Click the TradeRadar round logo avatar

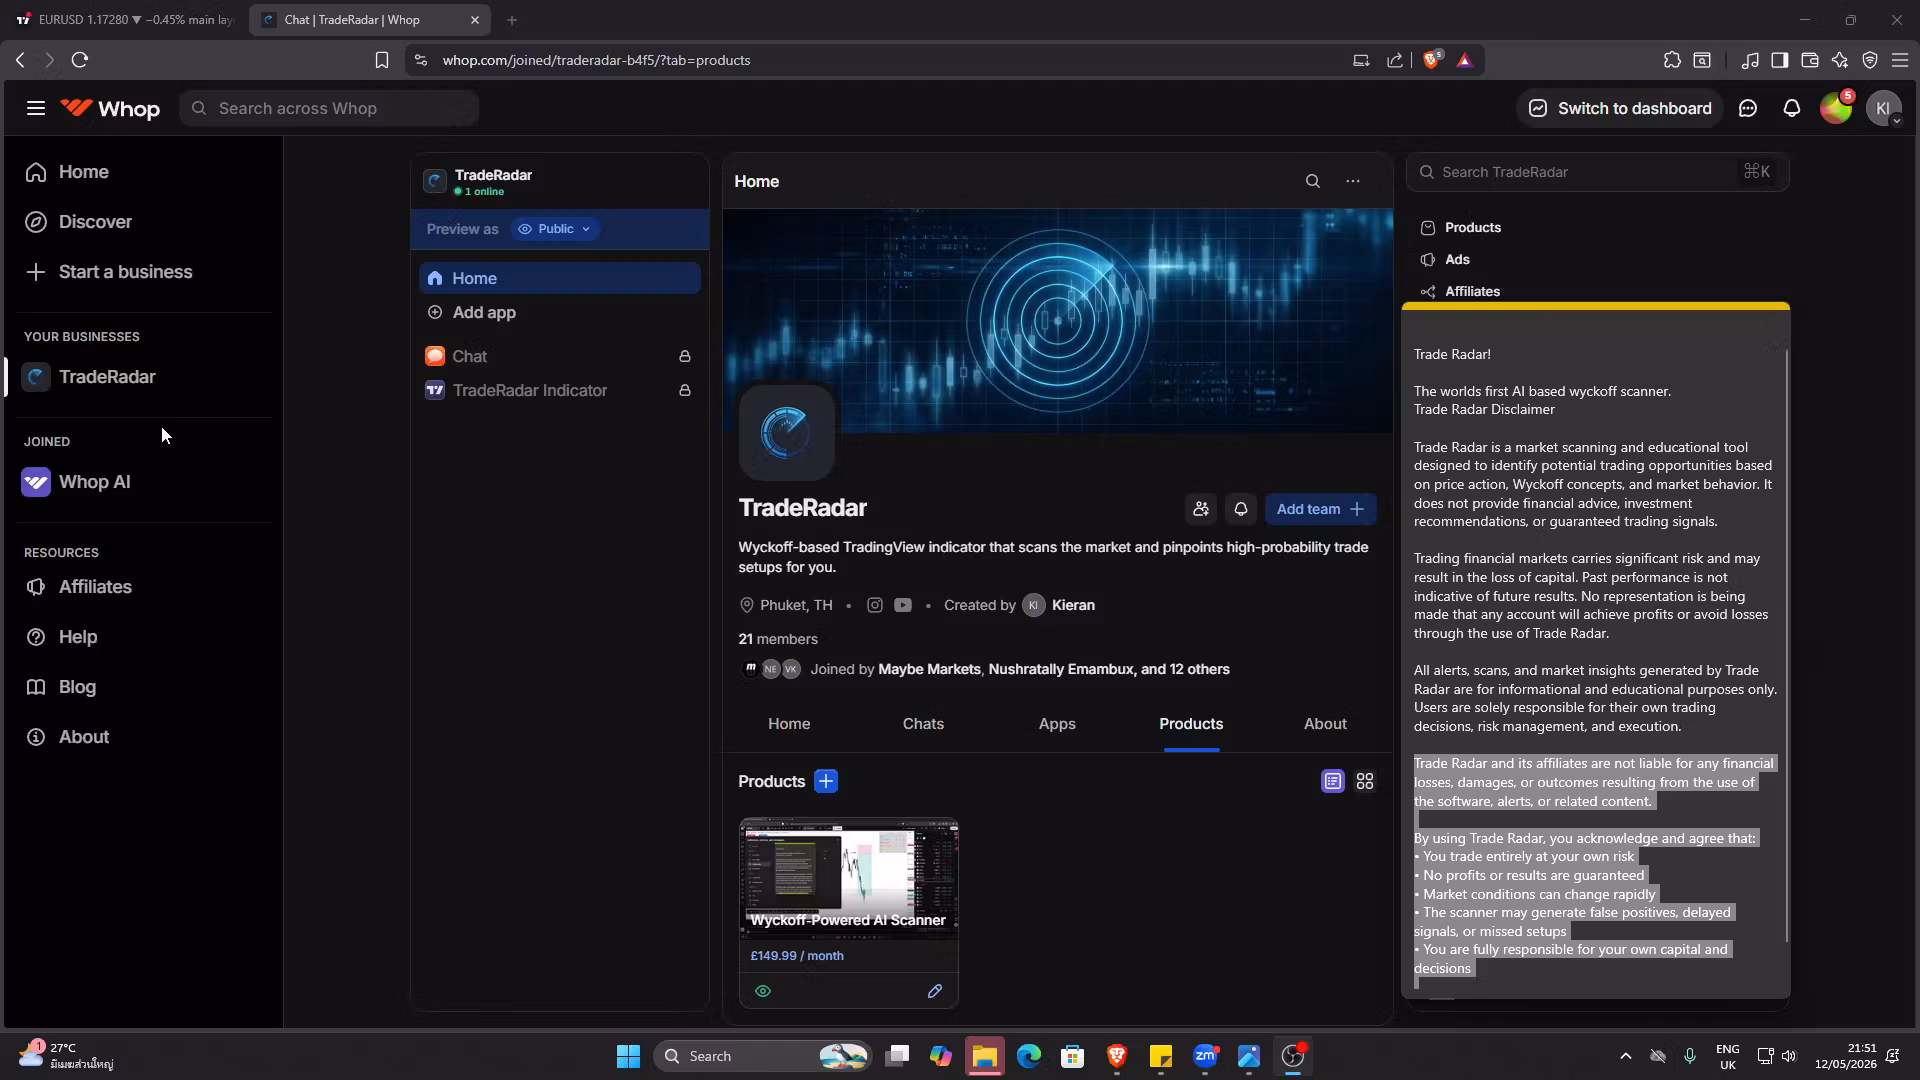(787, 433)
